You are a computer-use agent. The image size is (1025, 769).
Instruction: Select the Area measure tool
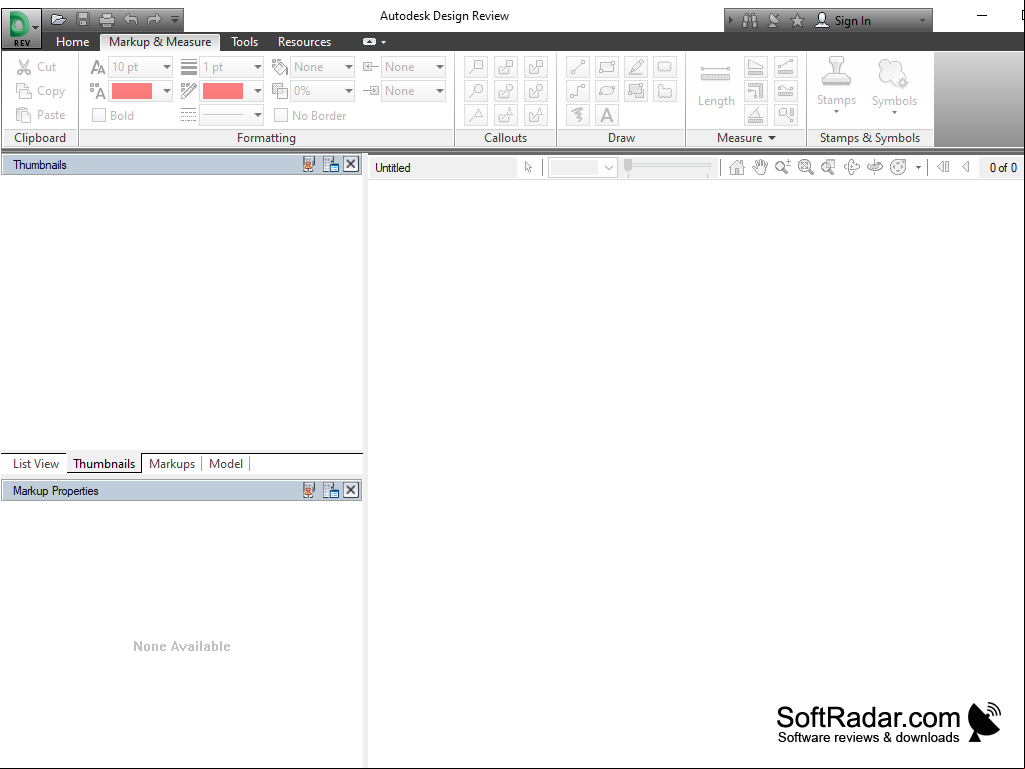point(756,67)
